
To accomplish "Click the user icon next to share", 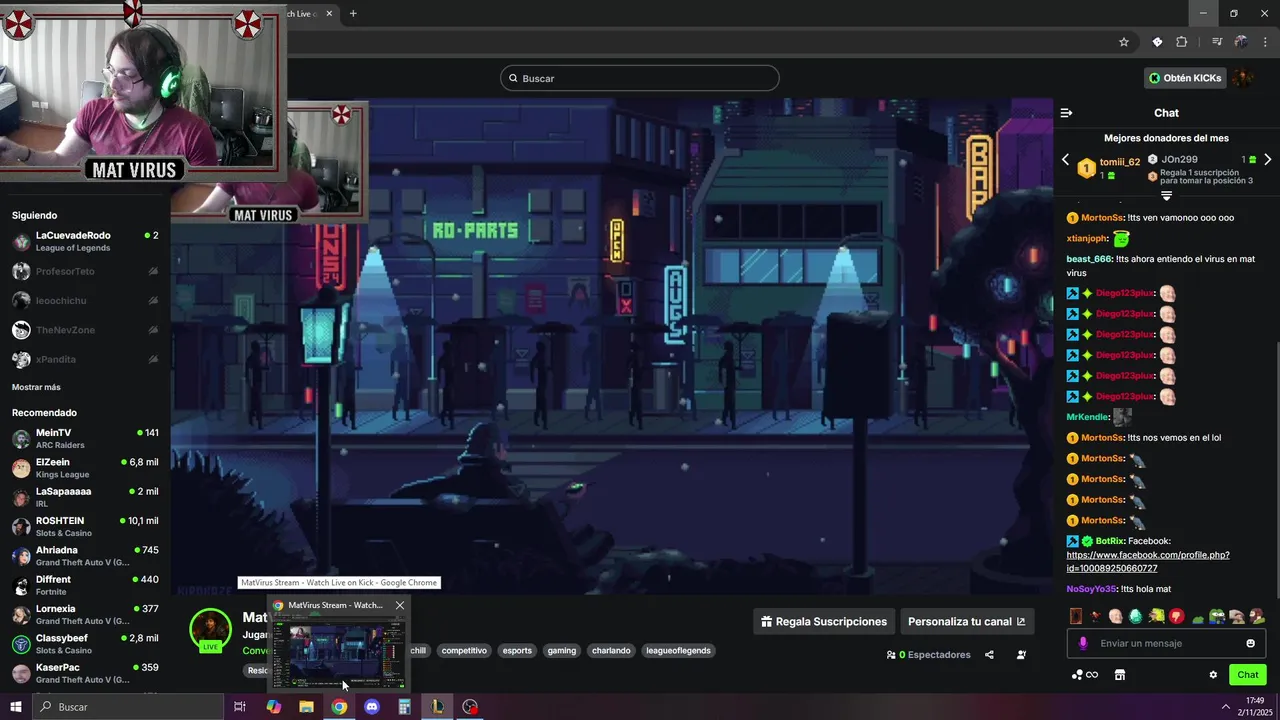I will (1021, 655).
